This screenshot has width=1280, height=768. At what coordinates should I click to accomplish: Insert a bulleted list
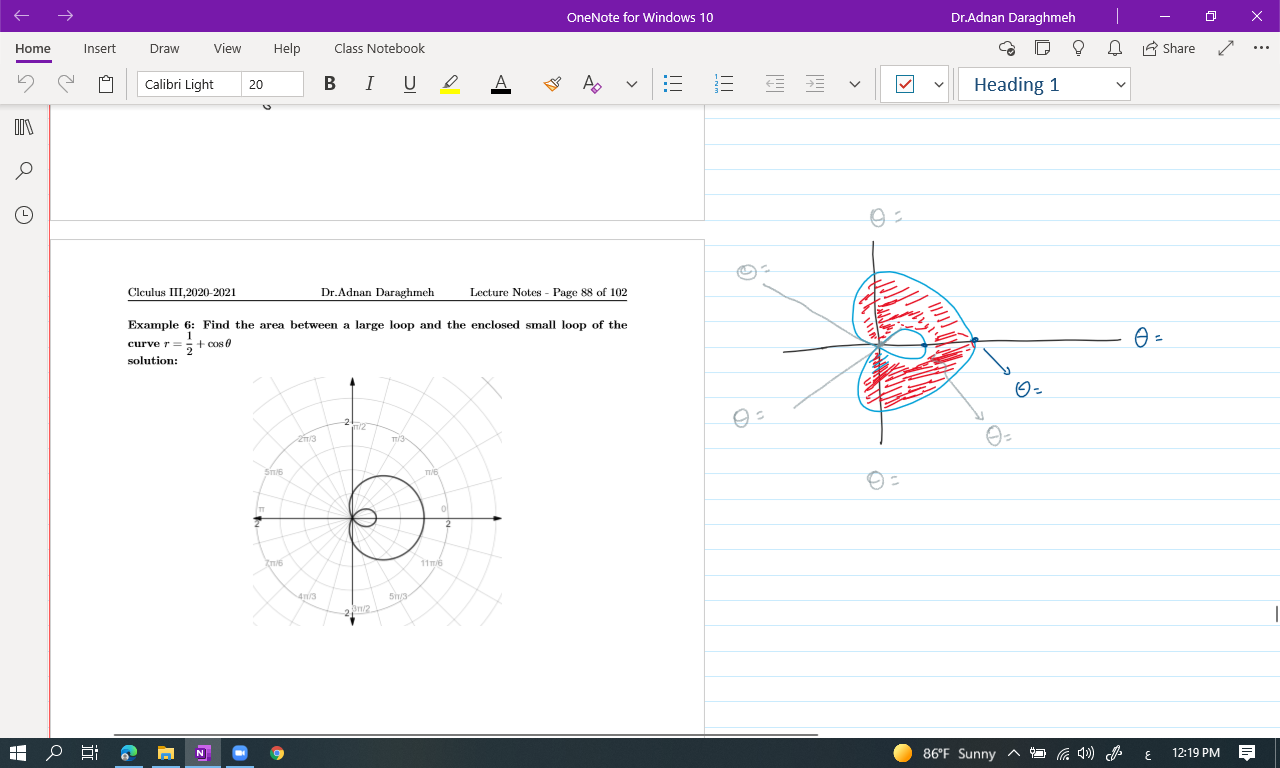[x=674, y=85]
